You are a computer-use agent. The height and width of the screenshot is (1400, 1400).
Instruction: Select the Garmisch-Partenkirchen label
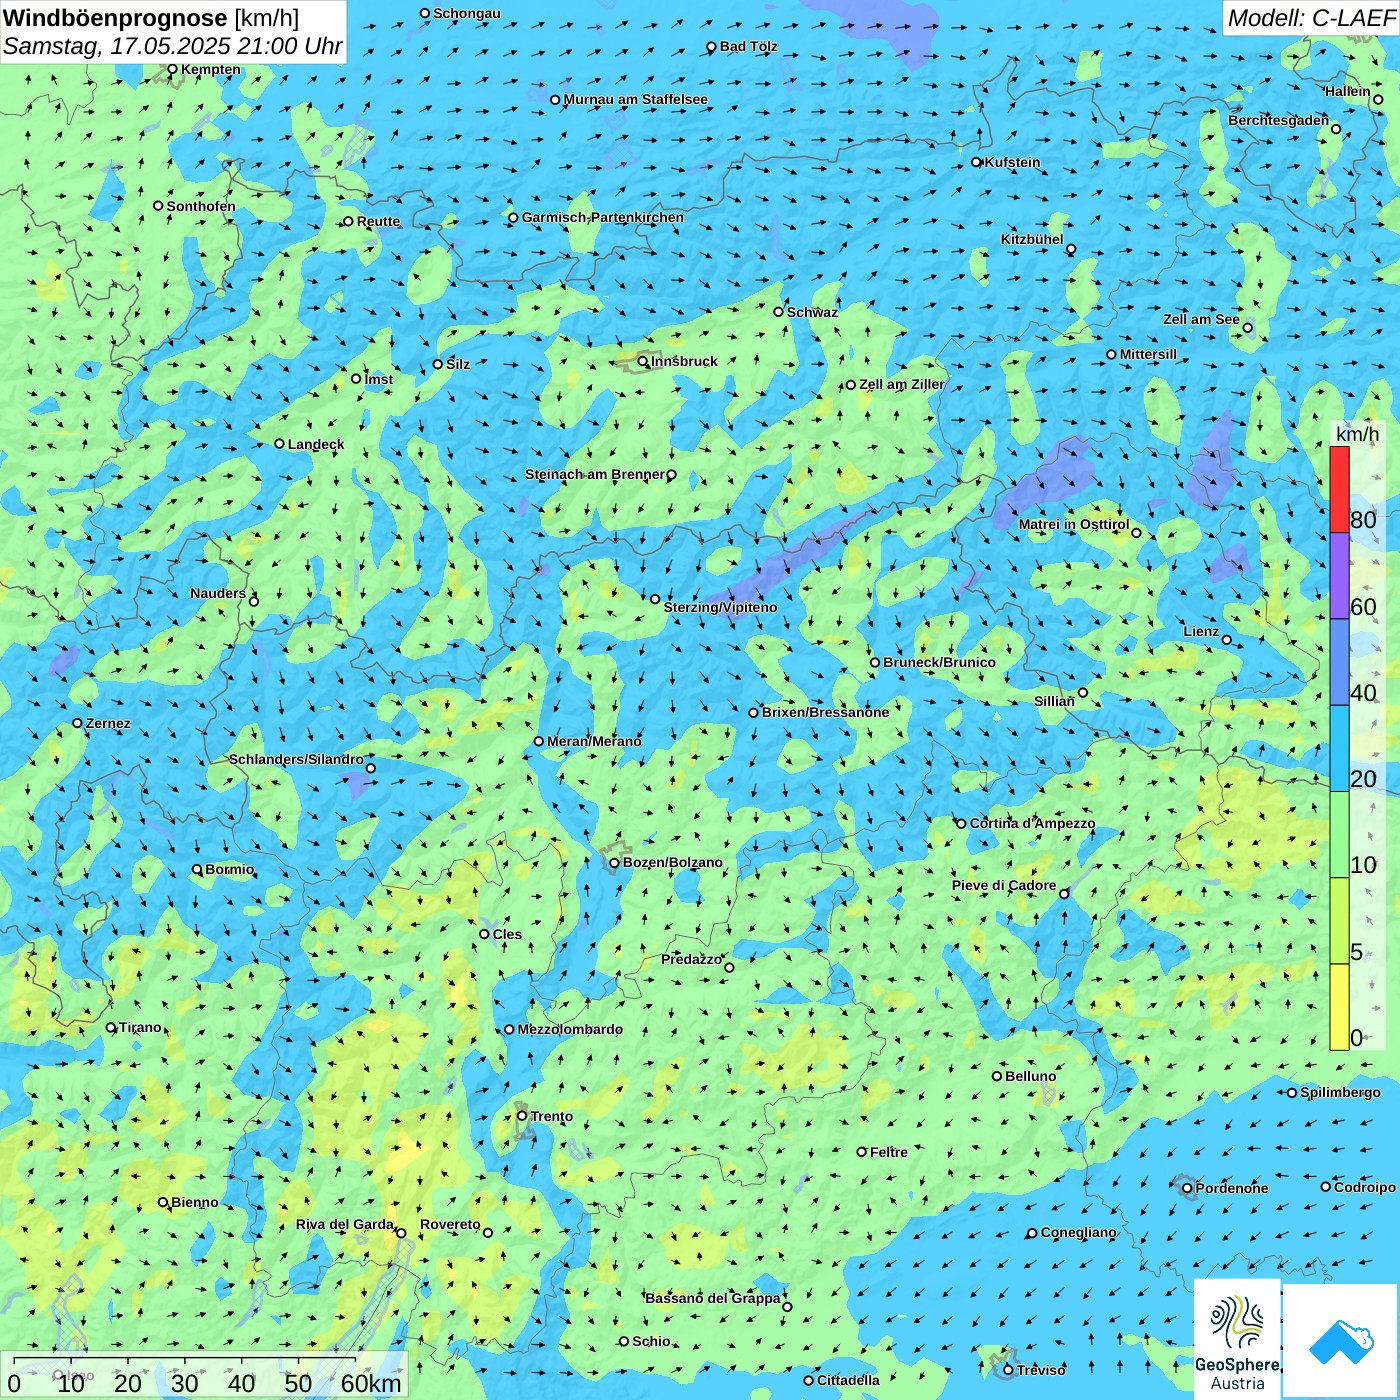603,217
